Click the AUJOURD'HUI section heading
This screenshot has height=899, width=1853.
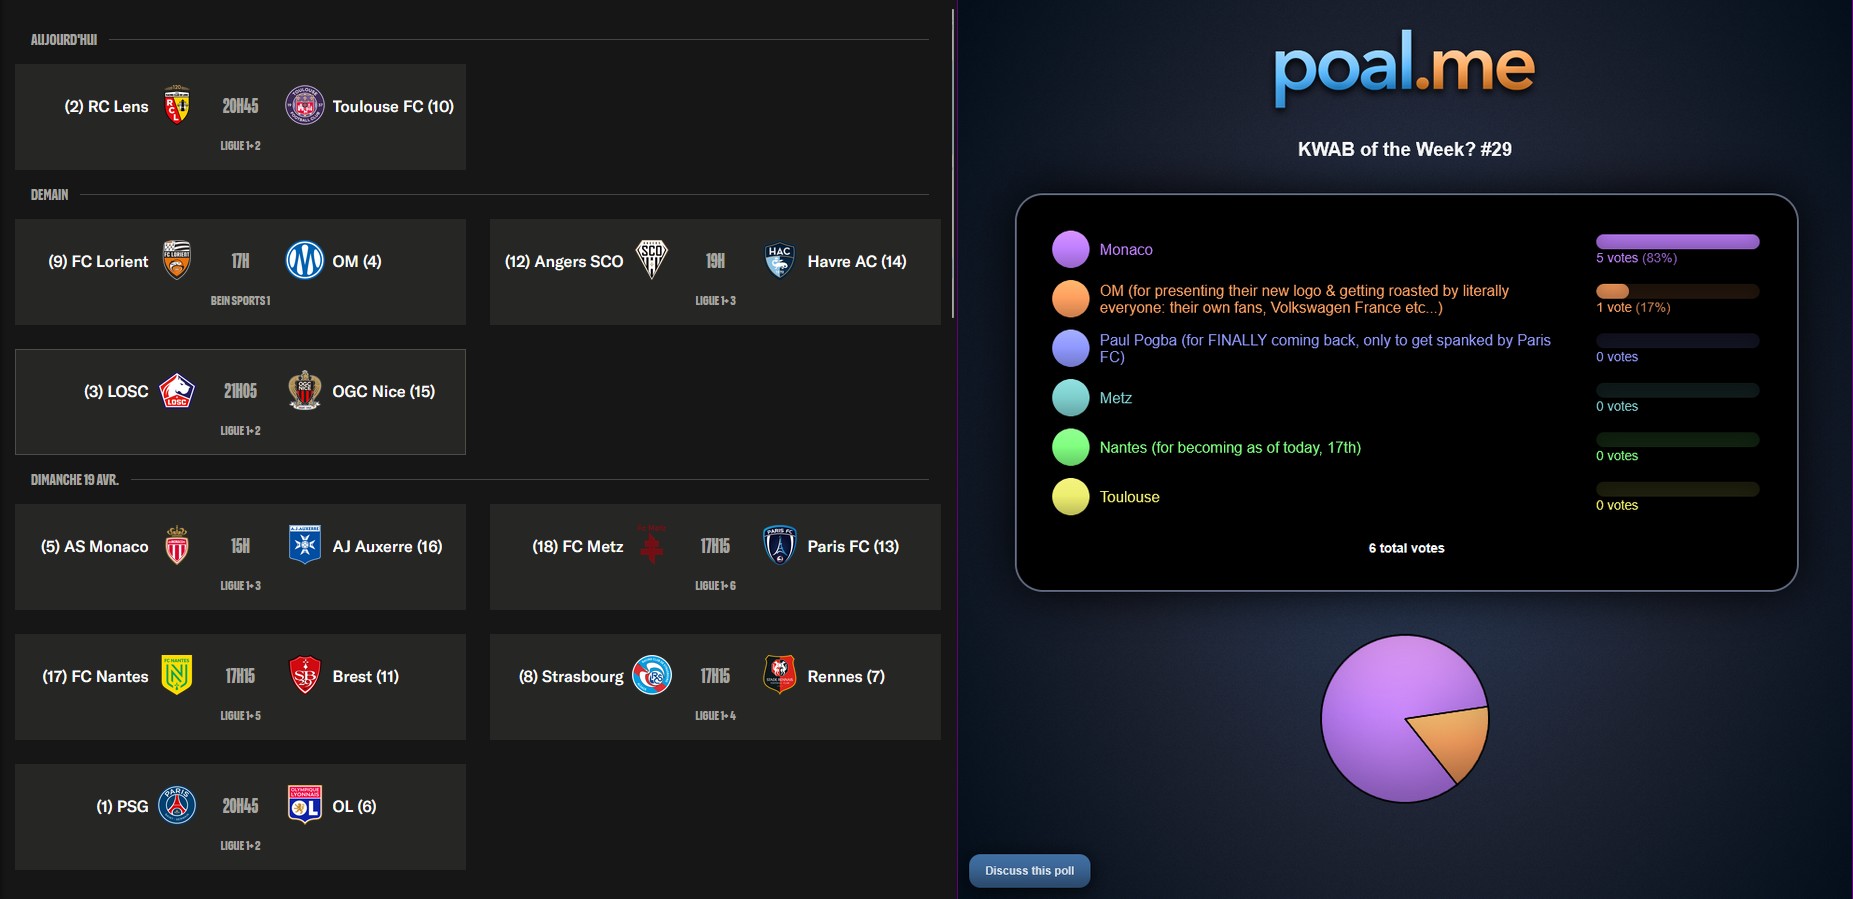tap(64, 40)
